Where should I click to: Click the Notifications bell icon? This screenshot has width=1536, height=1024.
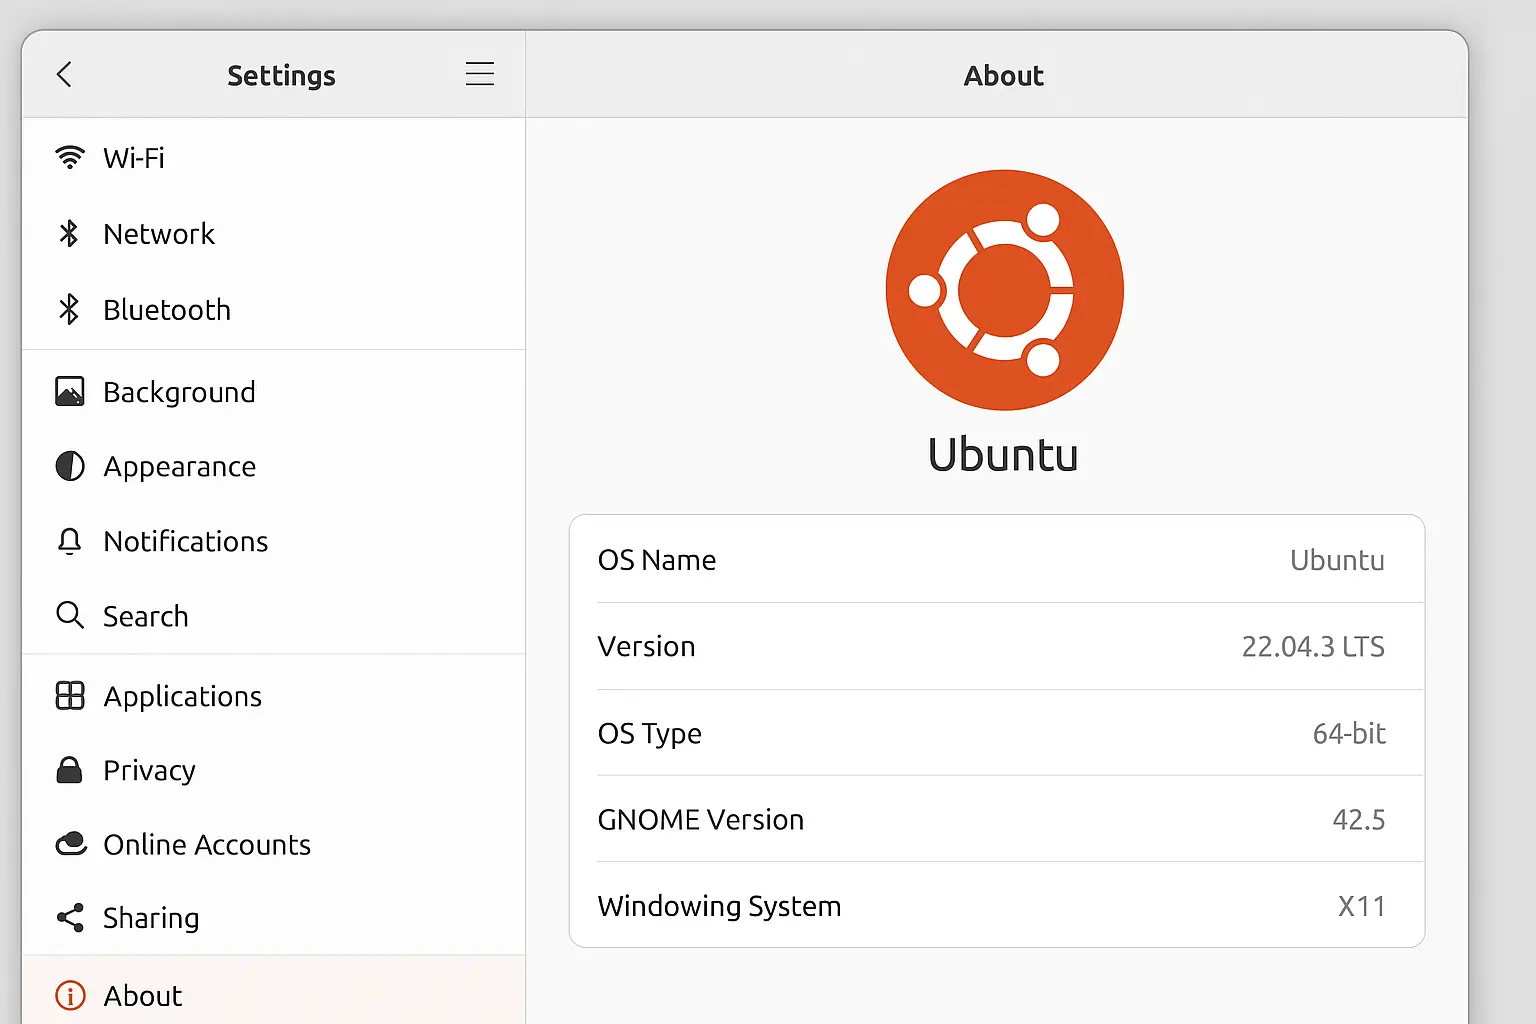[x=68, y=541]
